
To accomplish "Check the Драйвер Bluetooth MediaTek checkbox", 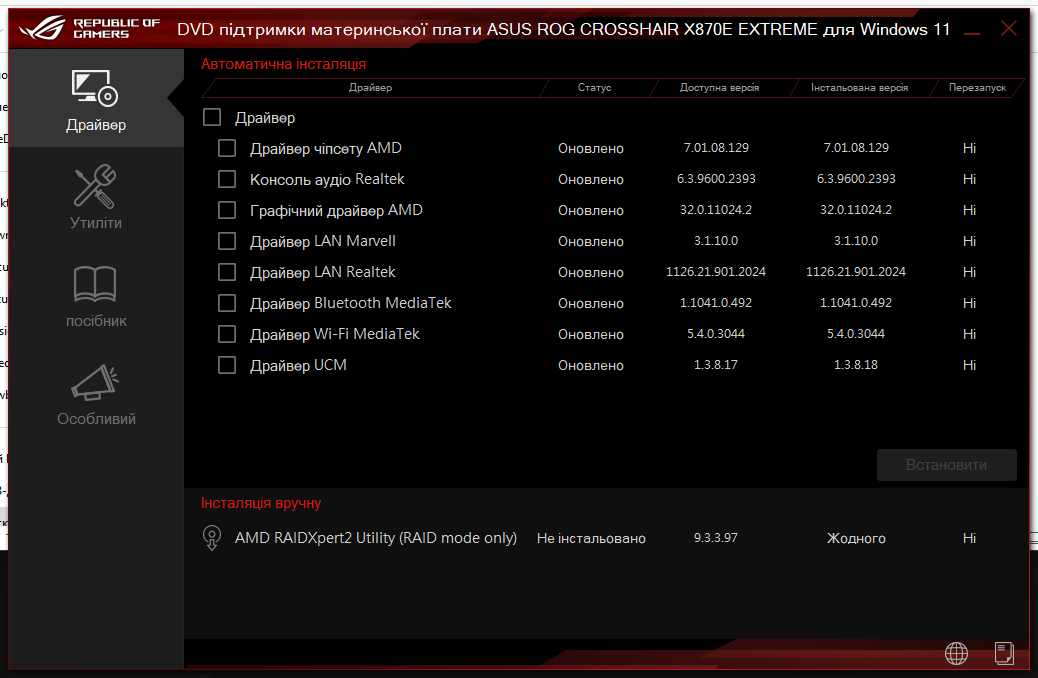I will pyautogui.click(x=227, y=303).
